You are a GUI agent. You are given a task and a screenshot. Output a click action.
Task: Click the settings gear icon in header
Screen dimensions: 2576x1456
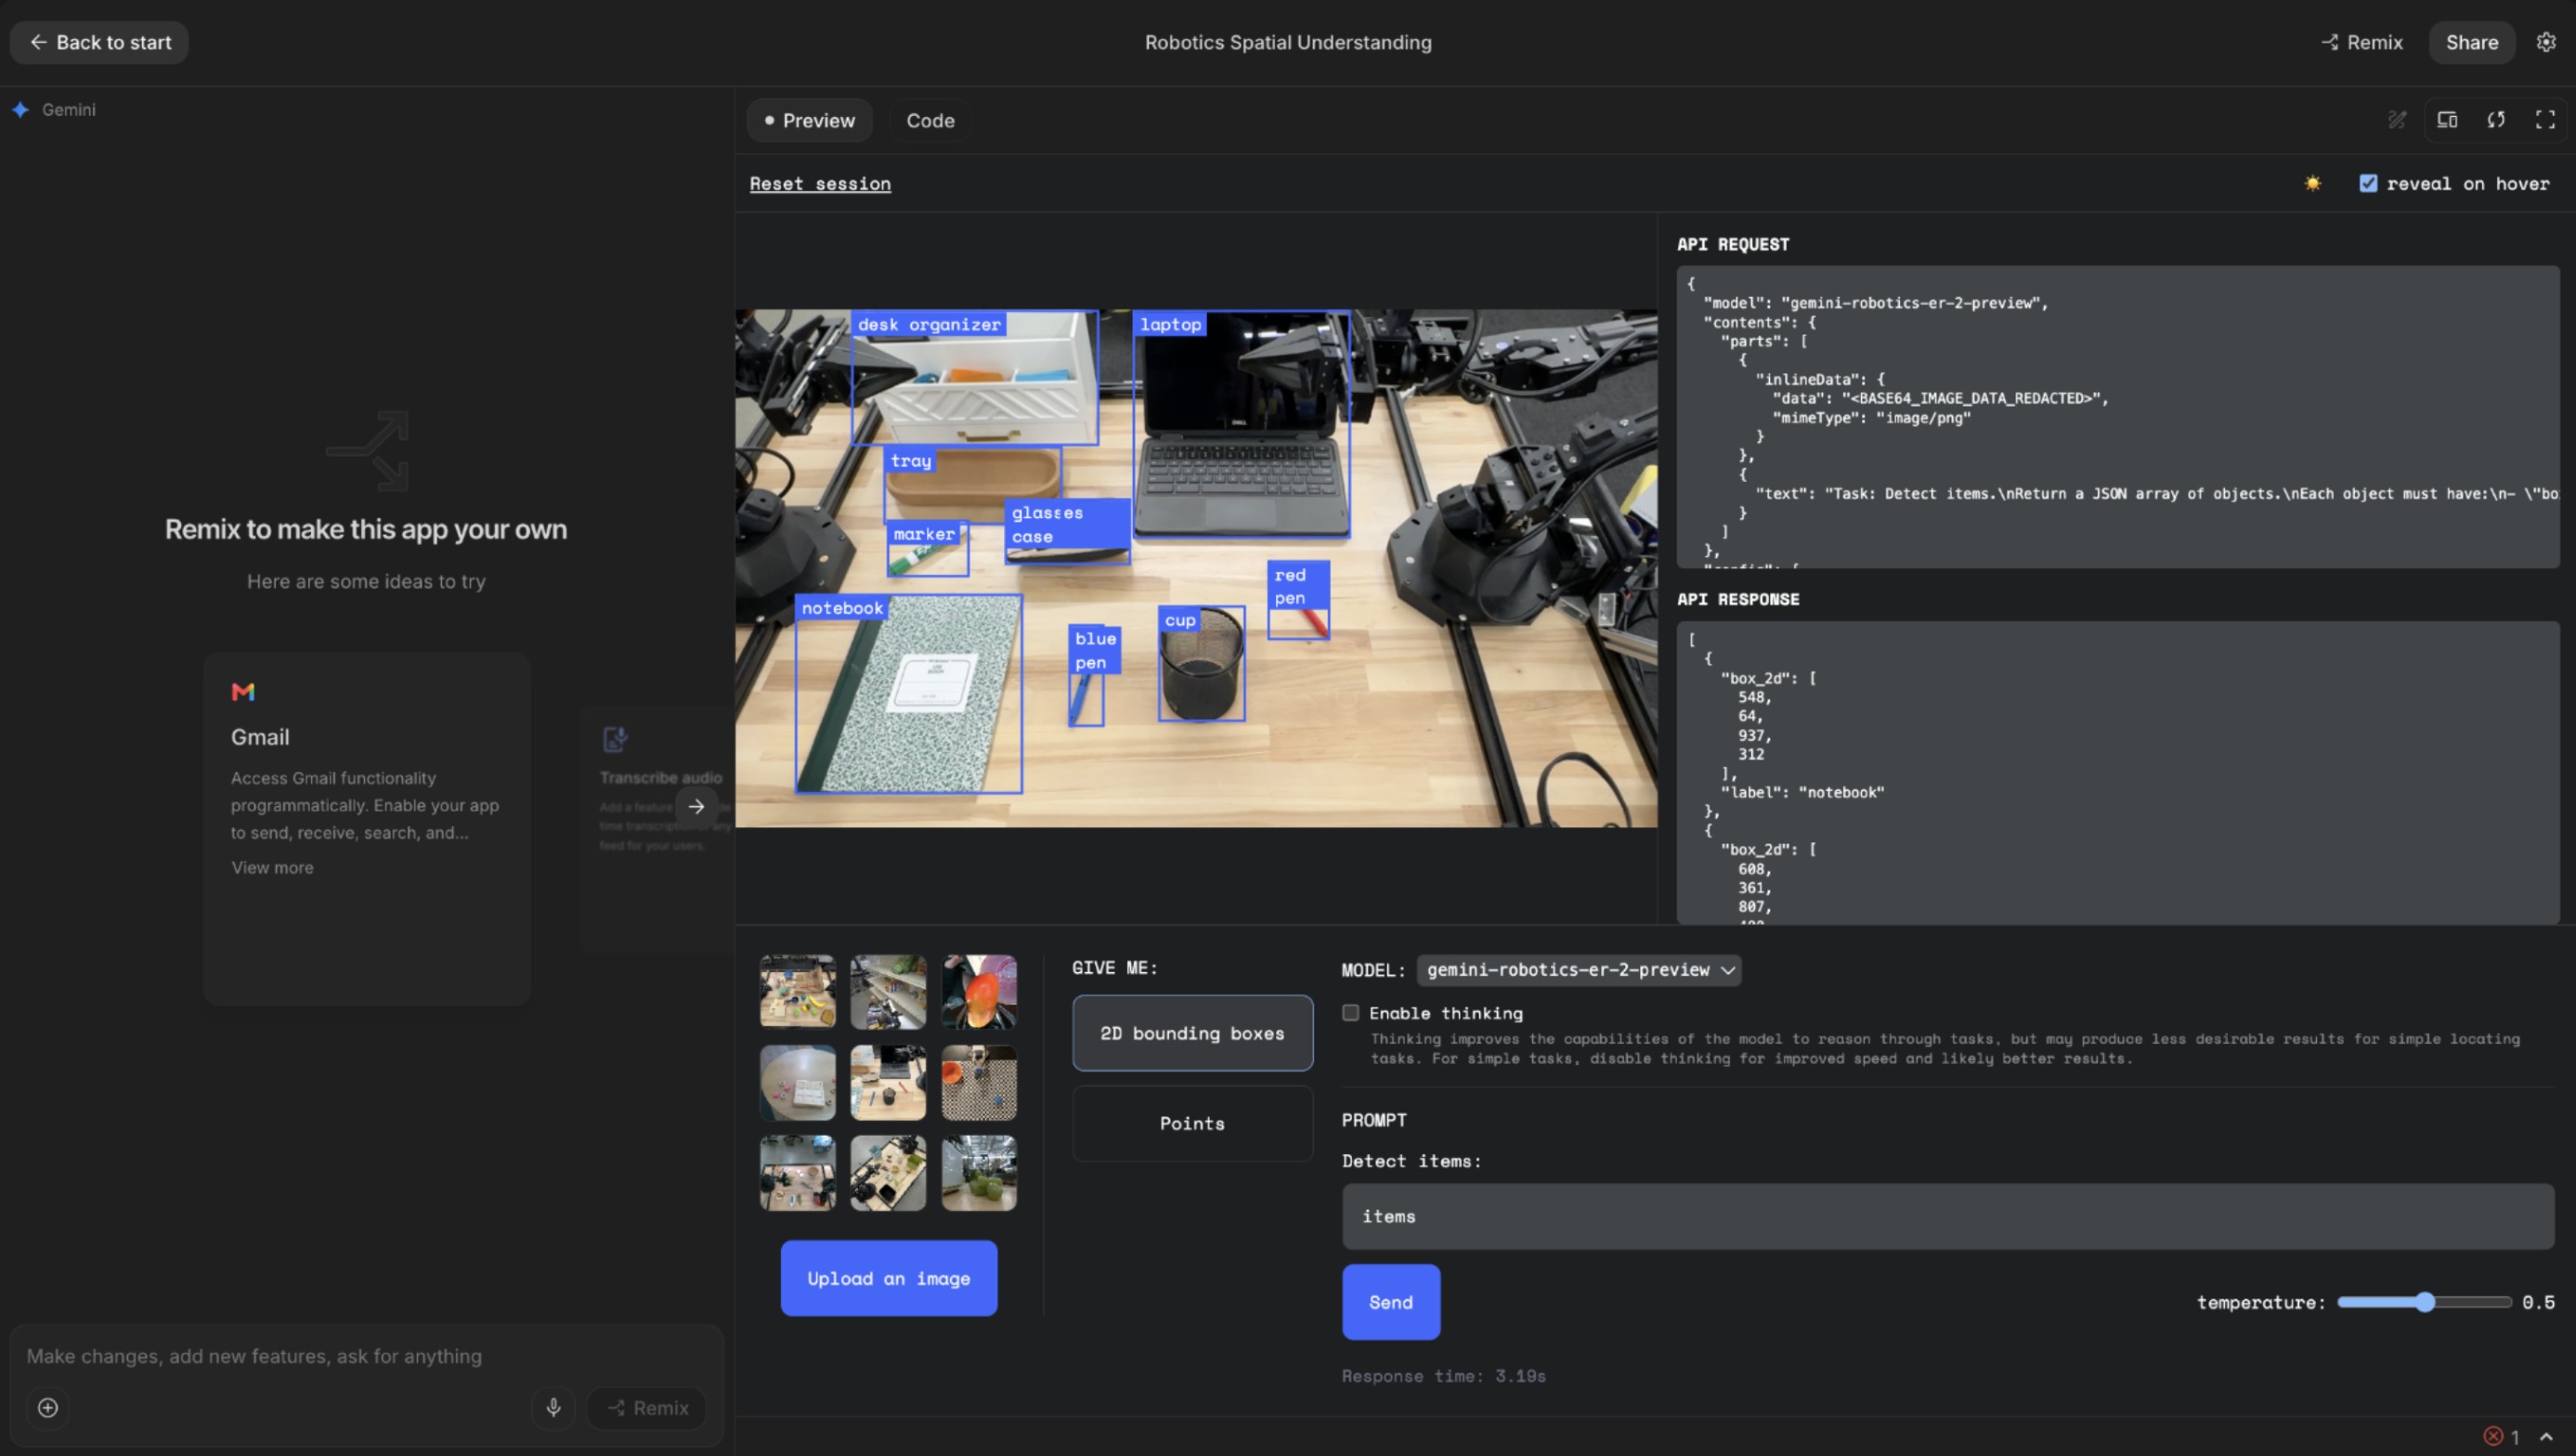click(x=2546, y=42)
